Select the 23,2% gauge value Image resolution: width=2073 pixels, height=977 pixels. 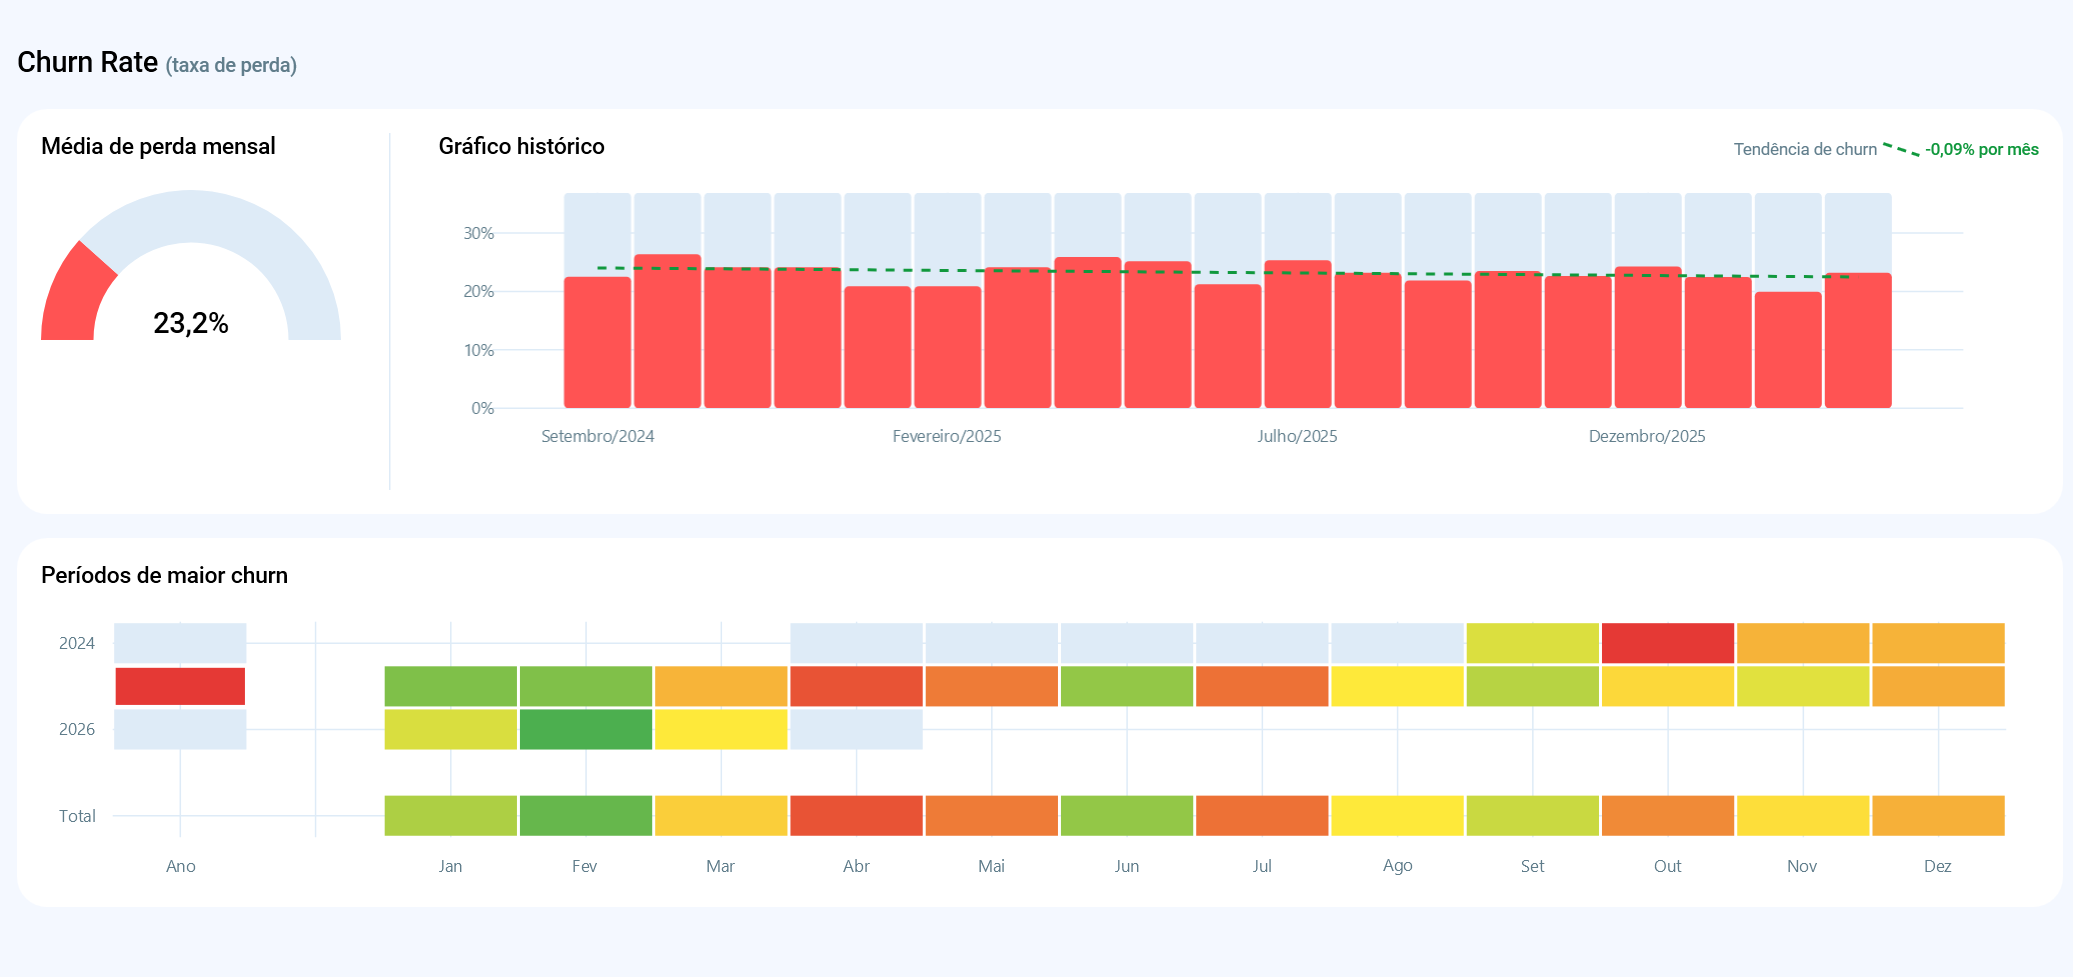pyautogui.click(x=191, y=323)
